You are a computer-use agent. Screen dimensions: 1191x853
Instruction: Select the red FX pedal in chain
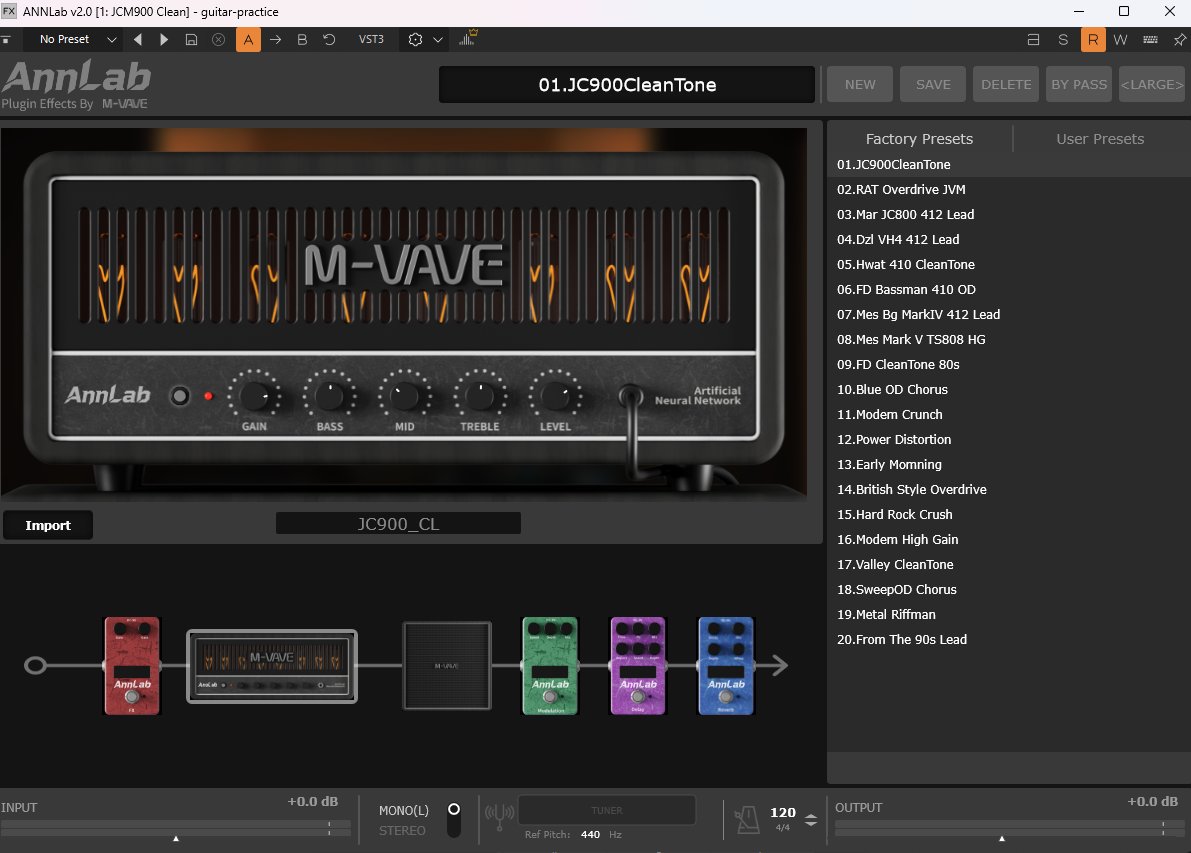coord(132,665)
